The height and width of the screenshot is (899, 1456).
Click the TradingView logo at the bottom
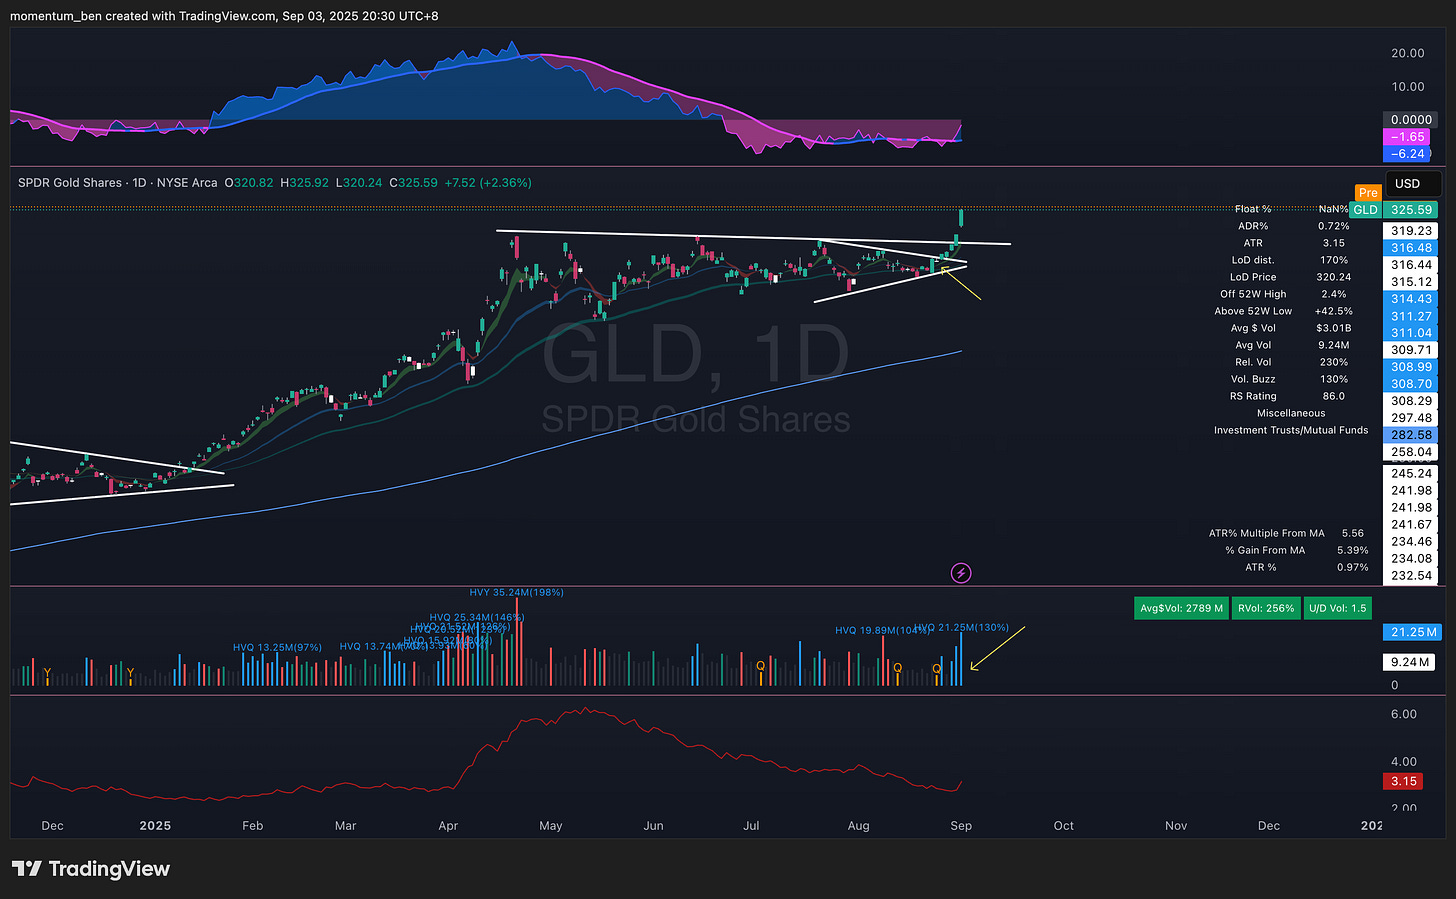[x=92, y=869]
